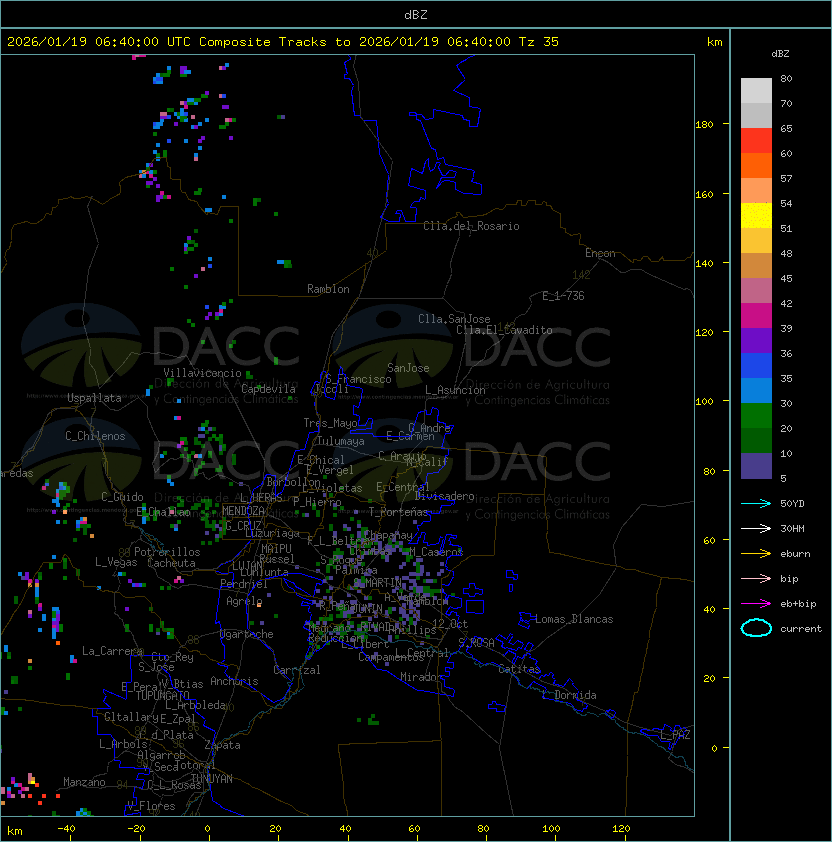This screenshot has width=832, height=842.
Task: Click the yellow eburn arrow in legend
Action: [x=756, y=553]
